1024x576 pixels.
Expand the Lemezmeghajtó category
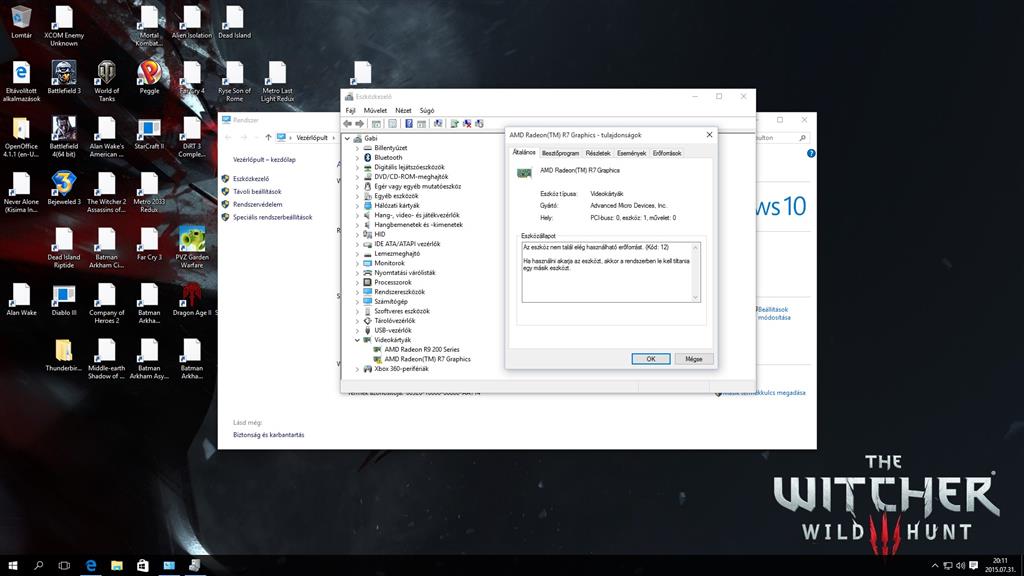click(357, 253)
